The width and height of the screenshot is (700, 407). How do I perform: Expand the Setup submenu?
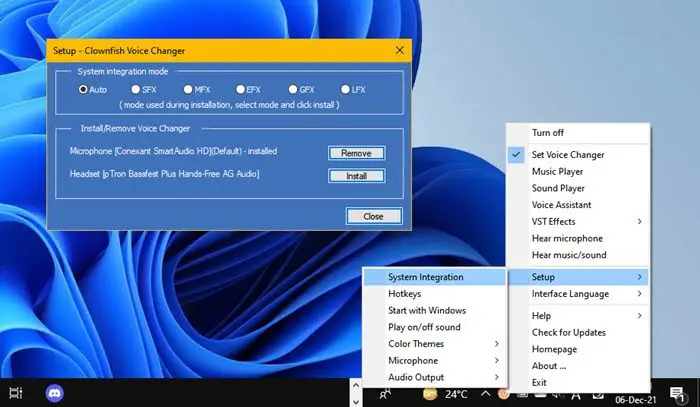click(578, 277)
